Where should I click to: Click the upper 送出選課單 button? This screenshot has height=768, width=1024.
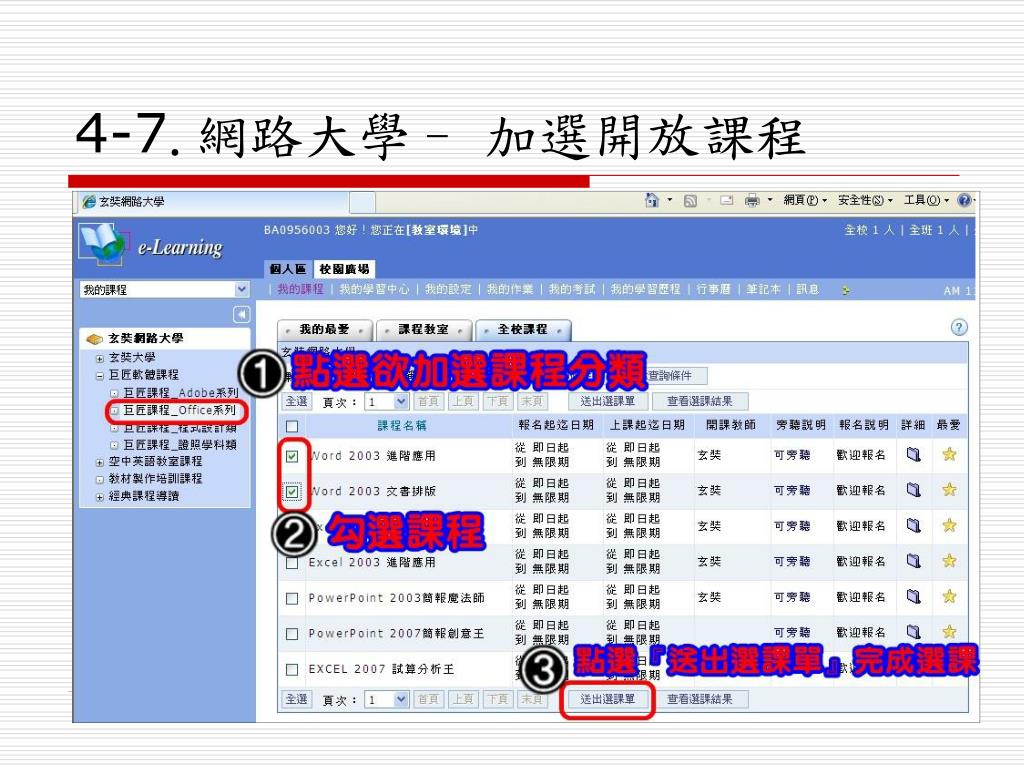coord(608,401)
